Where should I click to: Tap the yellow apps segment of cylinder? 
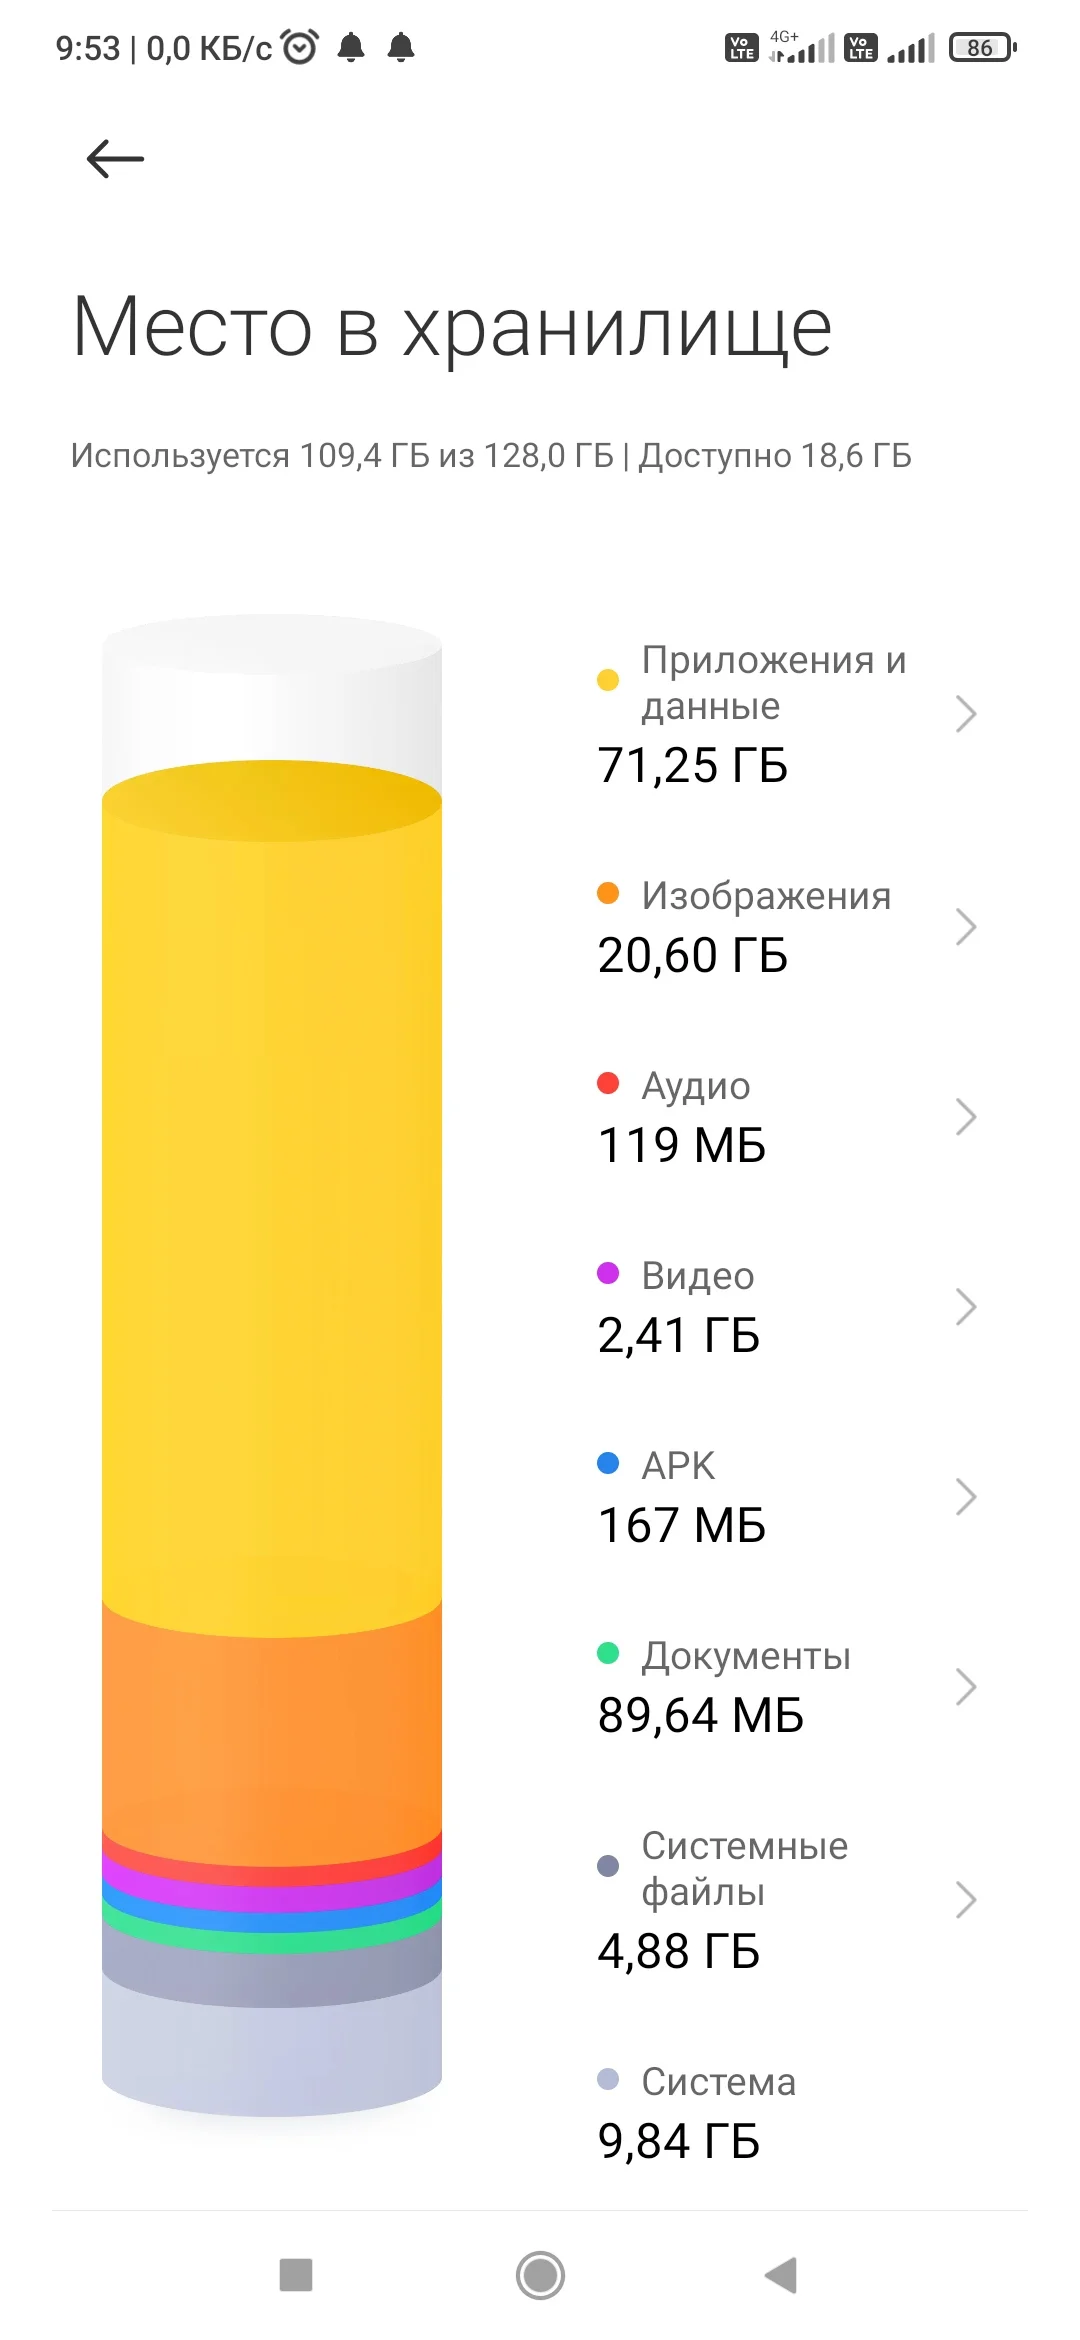point(272,1200)
